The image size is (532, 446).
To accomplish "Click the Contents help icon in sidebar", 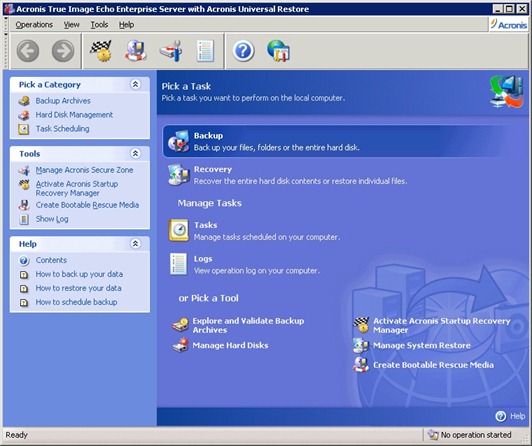I will pyautogui.click(x=24, y=260).
